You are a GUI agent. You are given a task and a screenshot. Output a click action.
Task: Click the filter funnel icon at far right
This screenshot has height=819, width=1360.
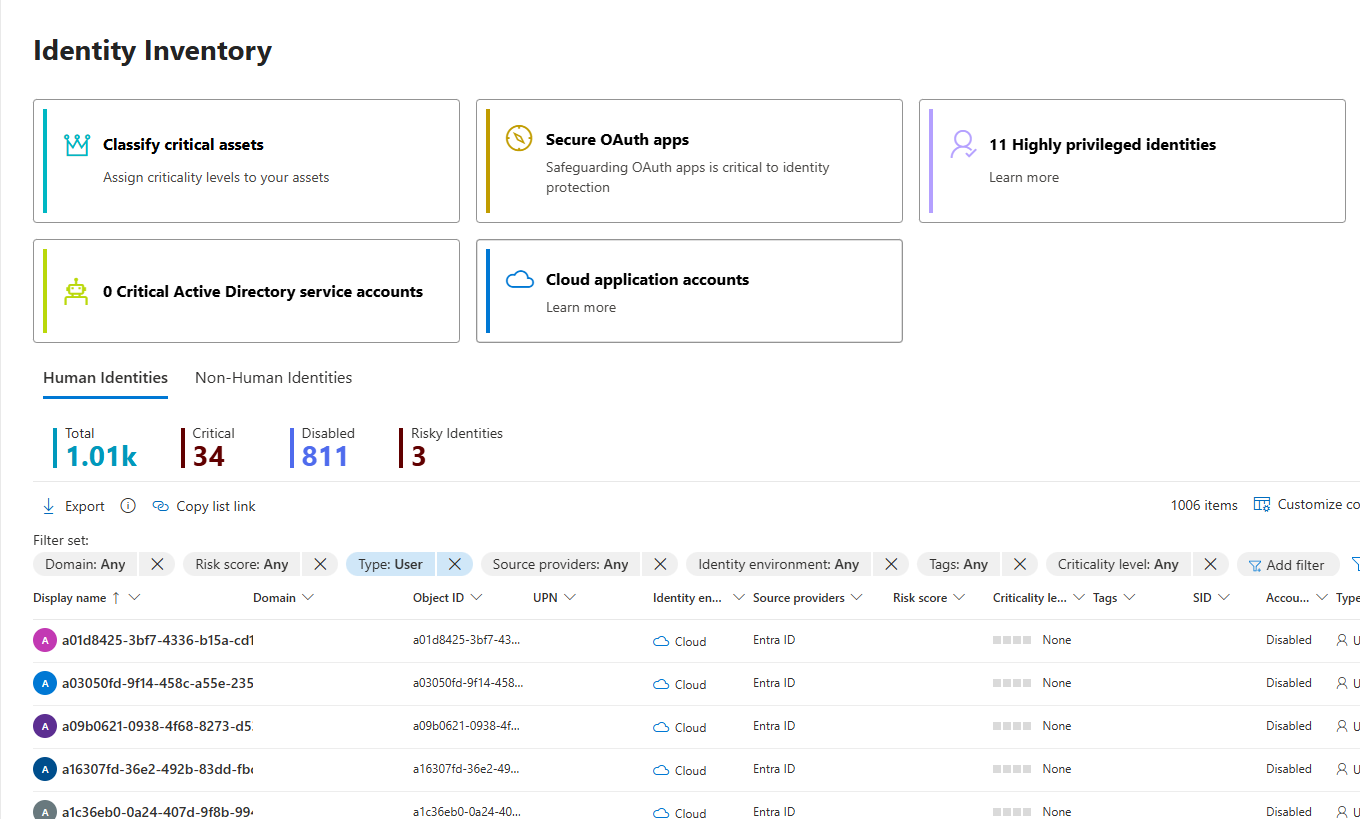pos(1355,564)
